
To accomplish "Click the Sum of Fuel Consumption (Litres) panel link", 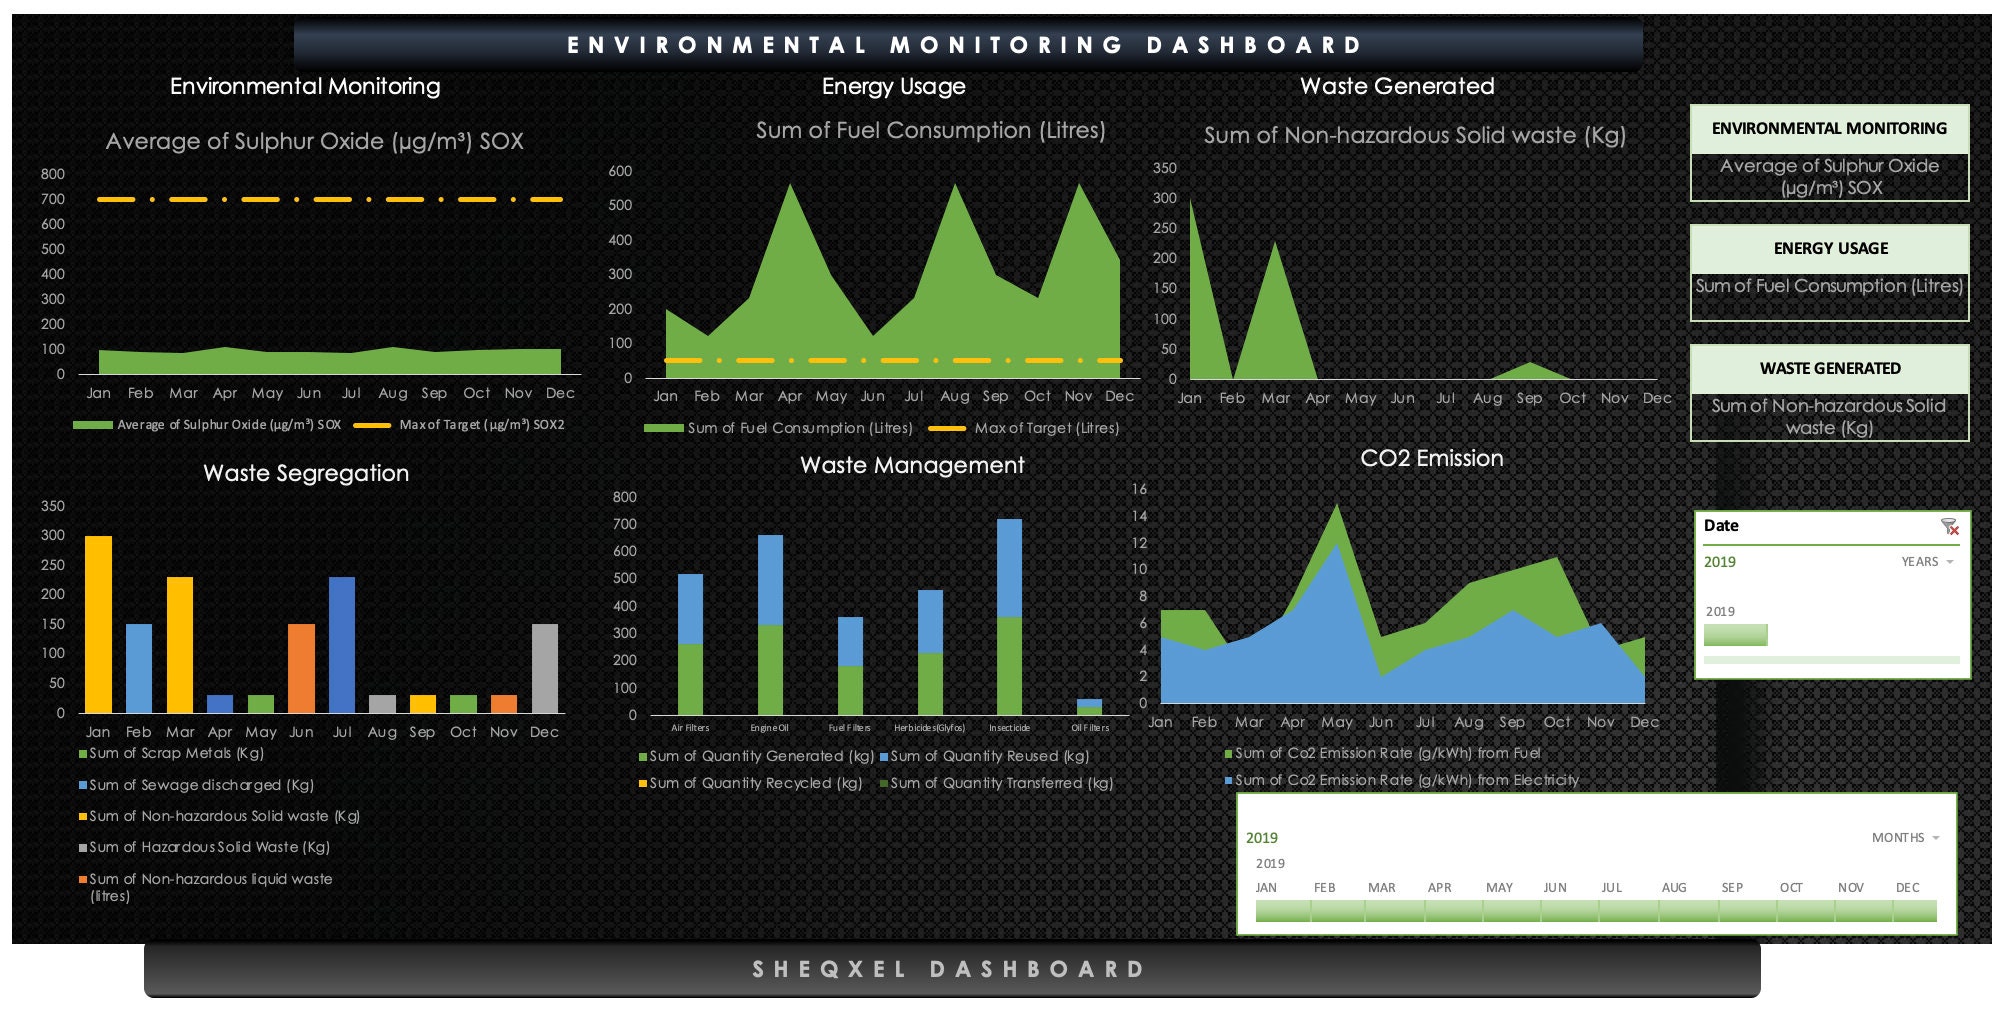I will tap(1829, 287).
